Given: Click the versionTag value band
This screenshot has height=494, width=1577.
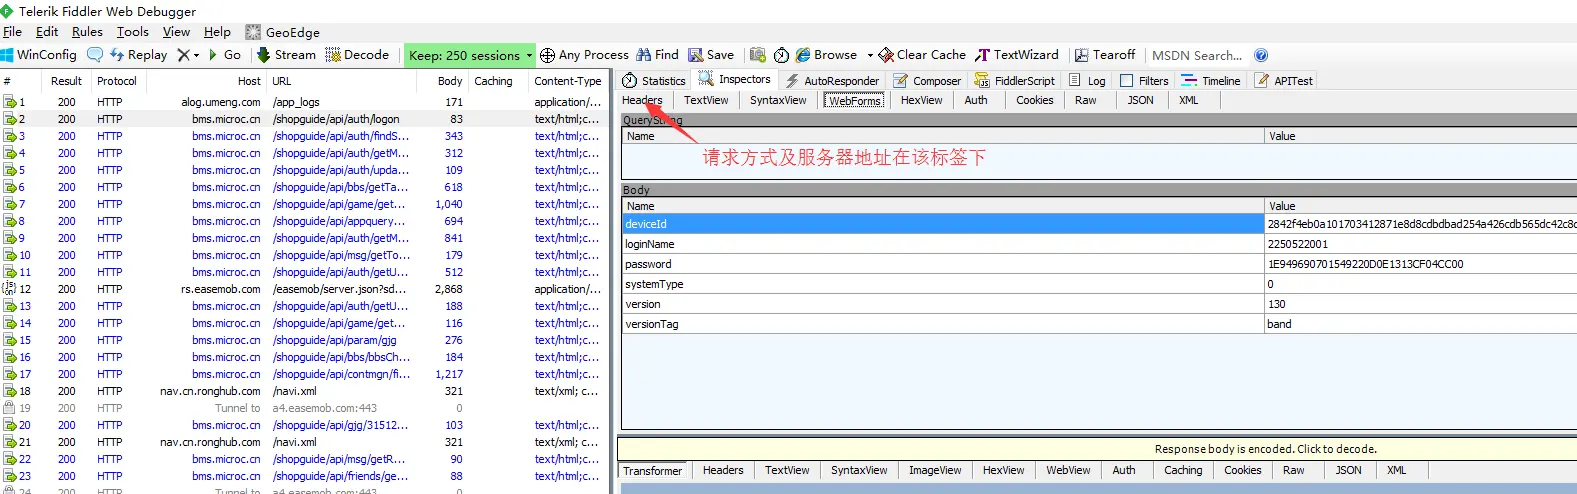Looking at the screenshot, I should (1280, 324).
